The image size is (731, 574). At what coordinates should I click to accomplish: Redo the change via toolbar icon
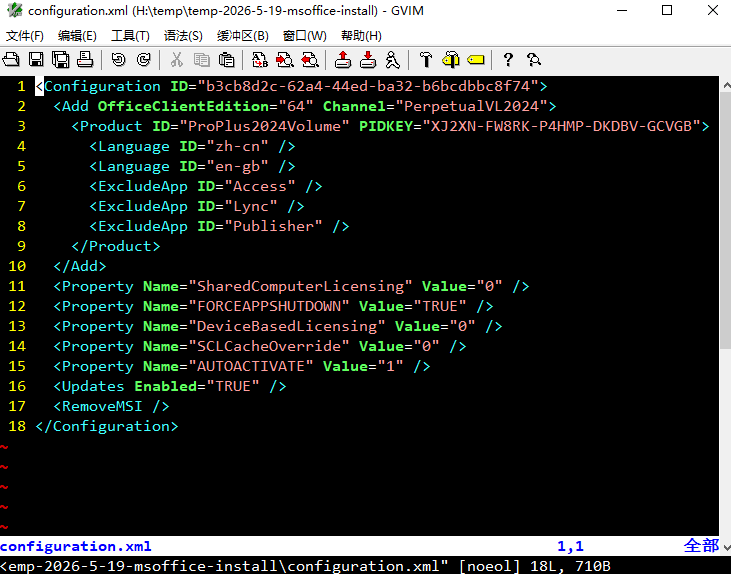[144, 60]
